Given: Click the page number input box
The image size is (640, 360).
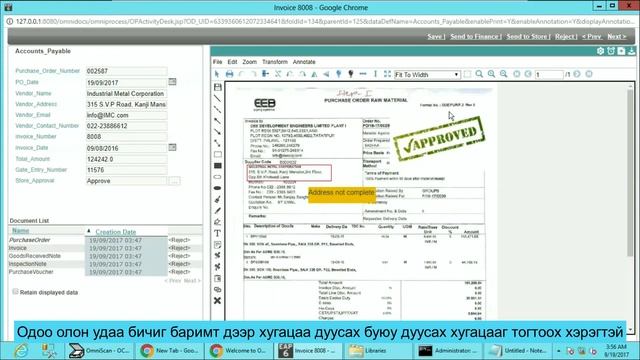Looking at the screenshot, I should coord(549,75).
